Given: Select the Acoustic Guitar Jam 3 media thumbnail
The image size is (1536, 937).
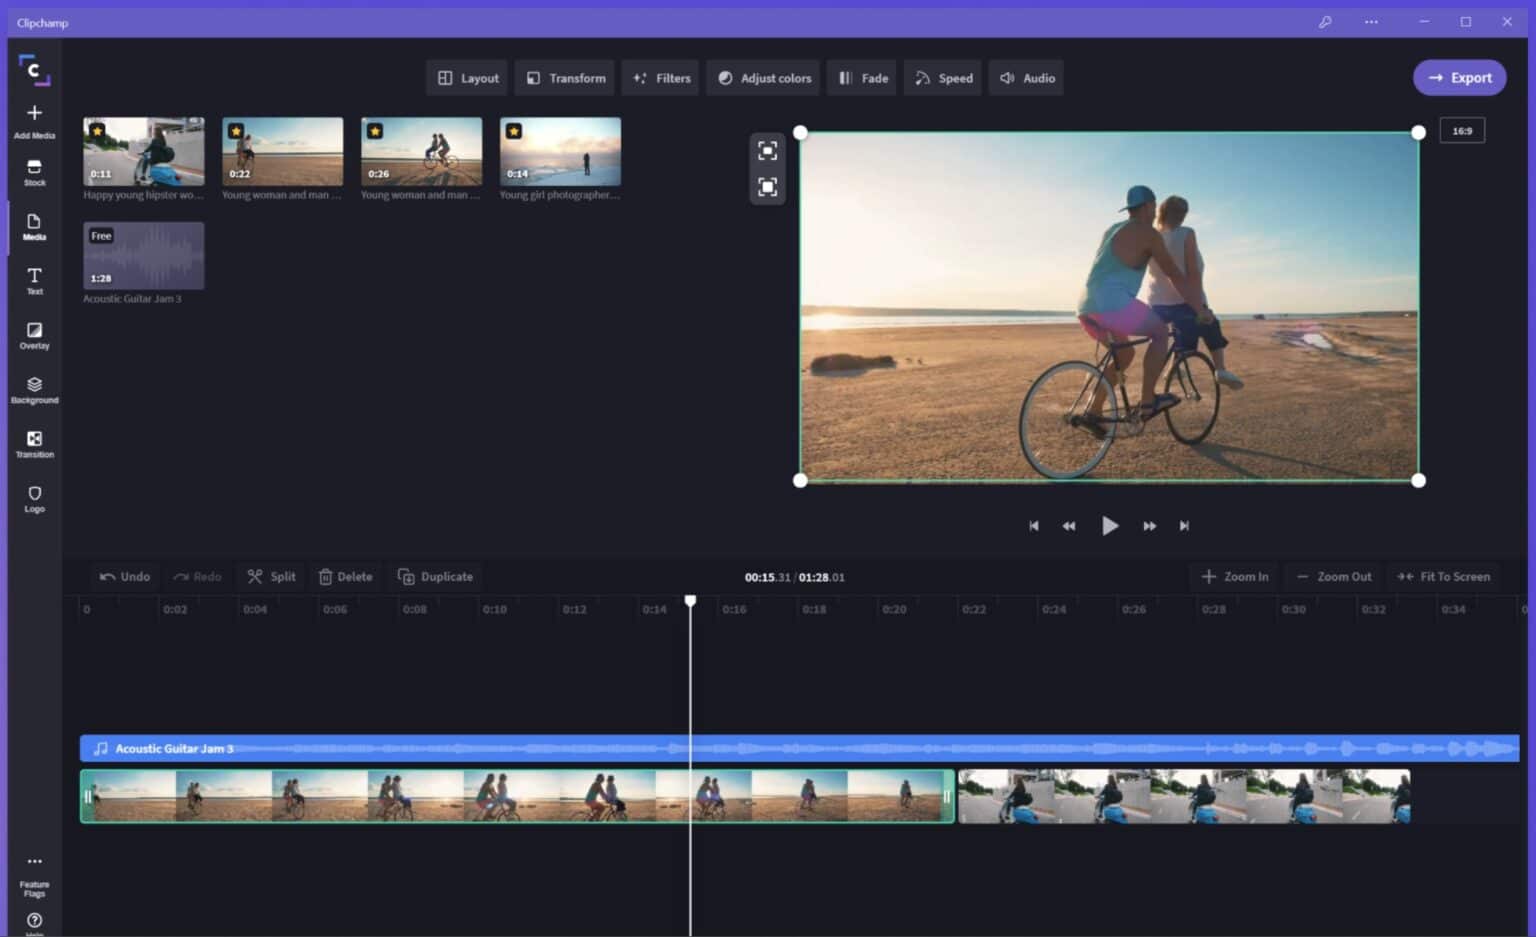Looking at the screenshot, I should tap(144, 256).
